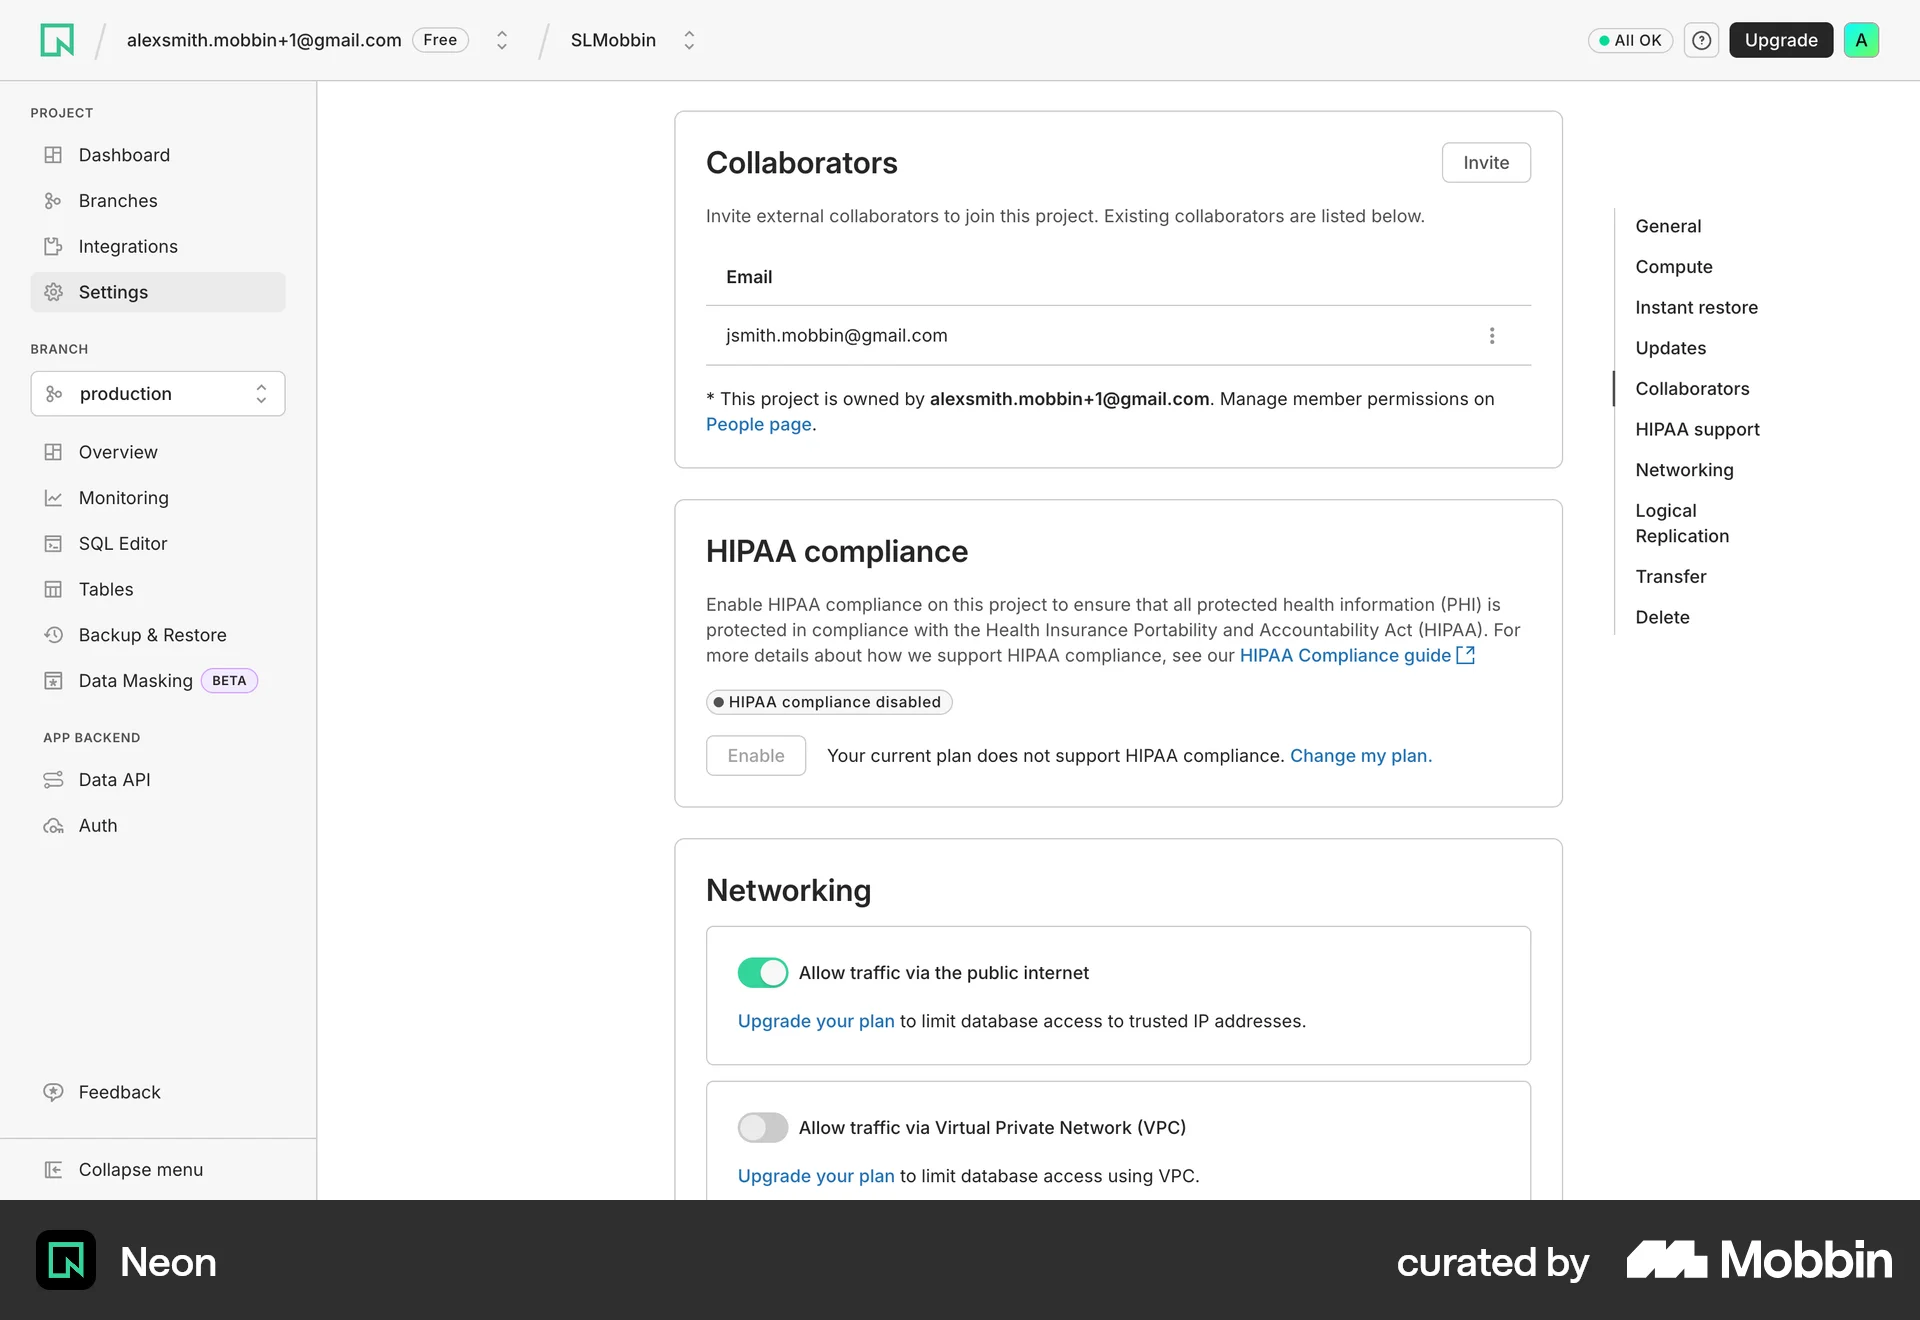Jump to Logical Replication section
Image resolution: width=1920 pixels, height=1320 pixels.
(1682, 523)
